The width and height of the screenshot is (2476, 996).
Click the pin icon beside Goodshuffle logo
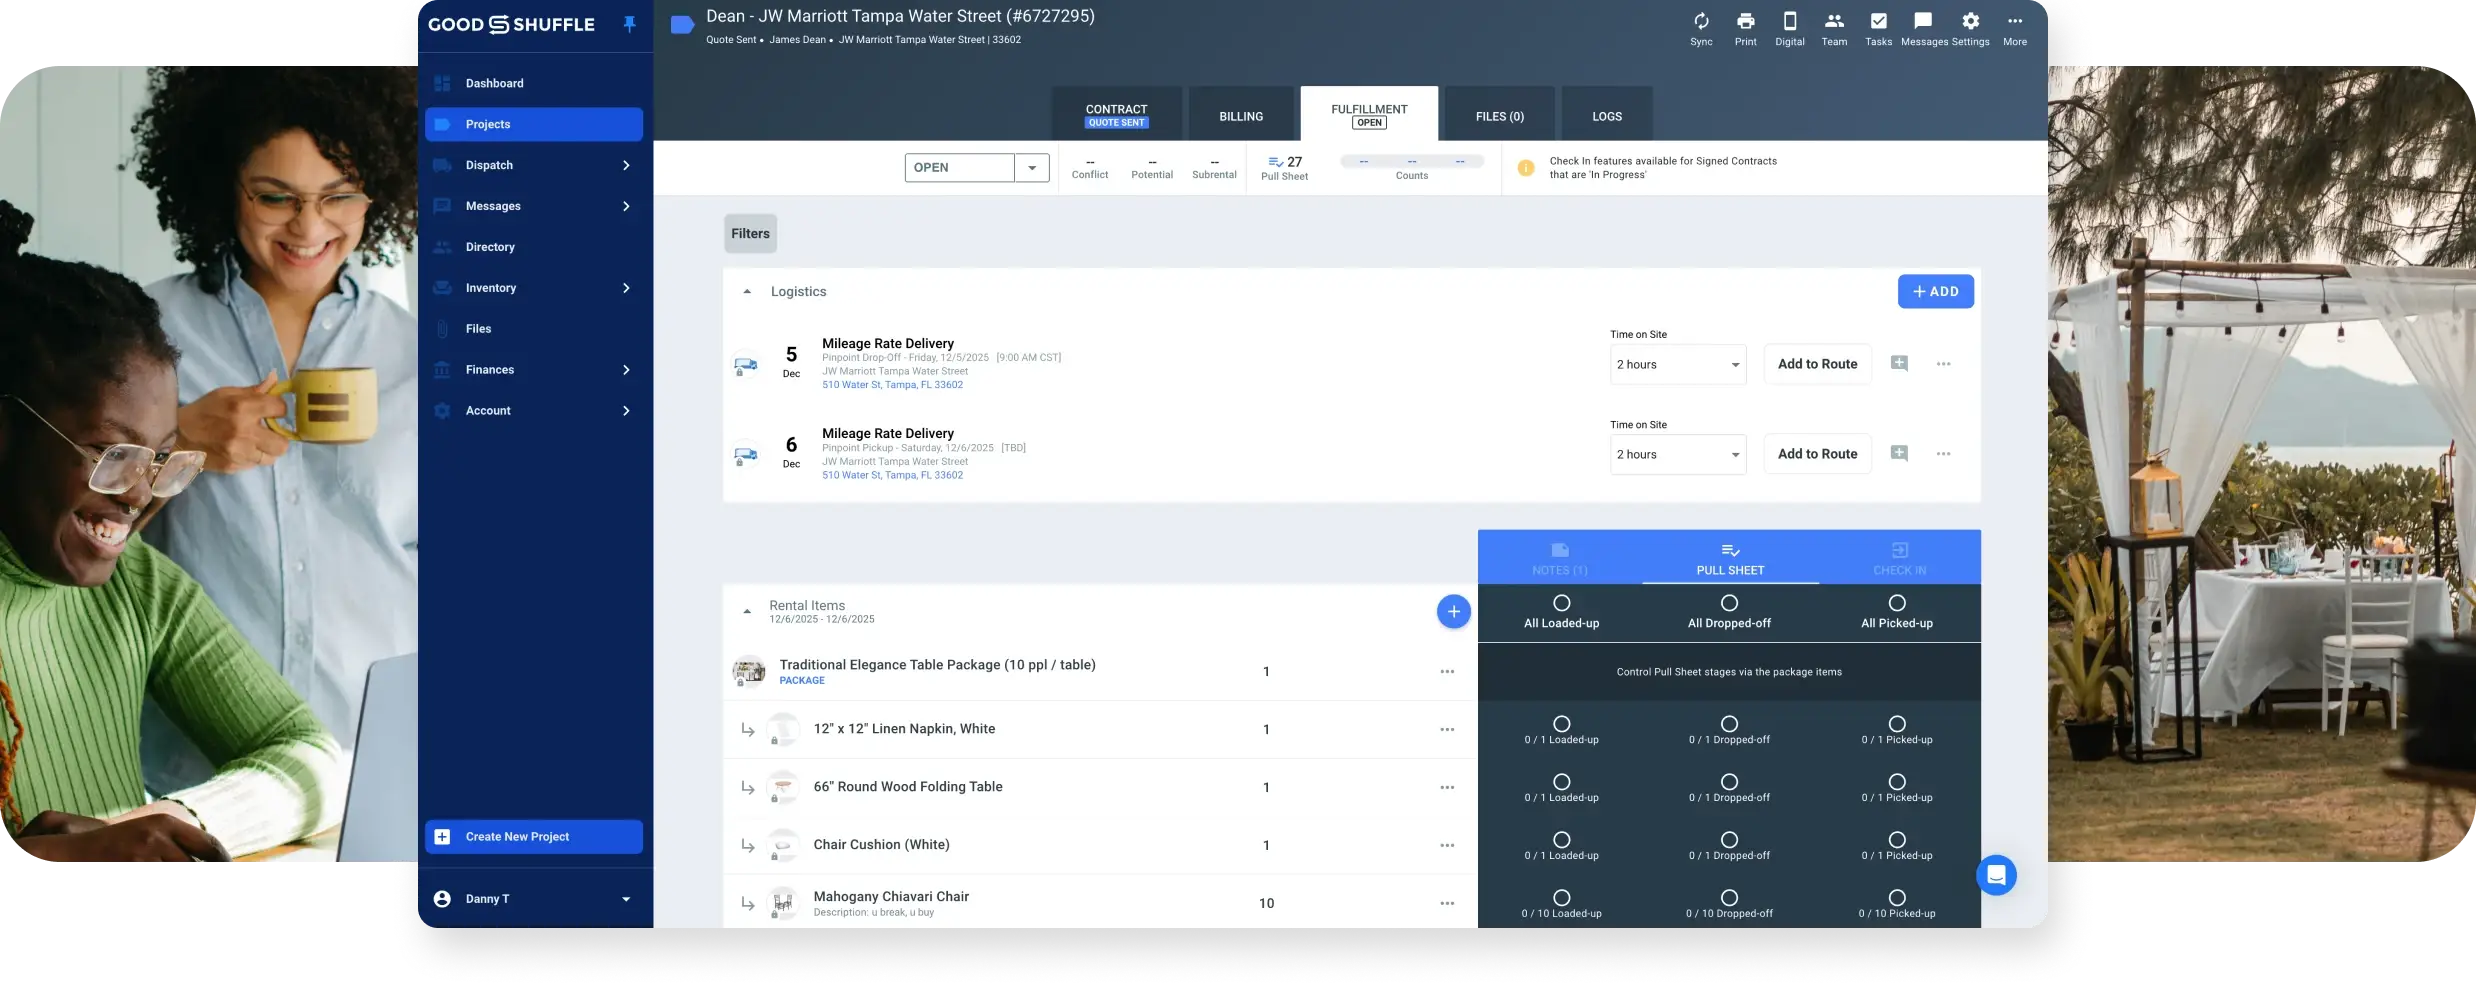click(629, 24)
